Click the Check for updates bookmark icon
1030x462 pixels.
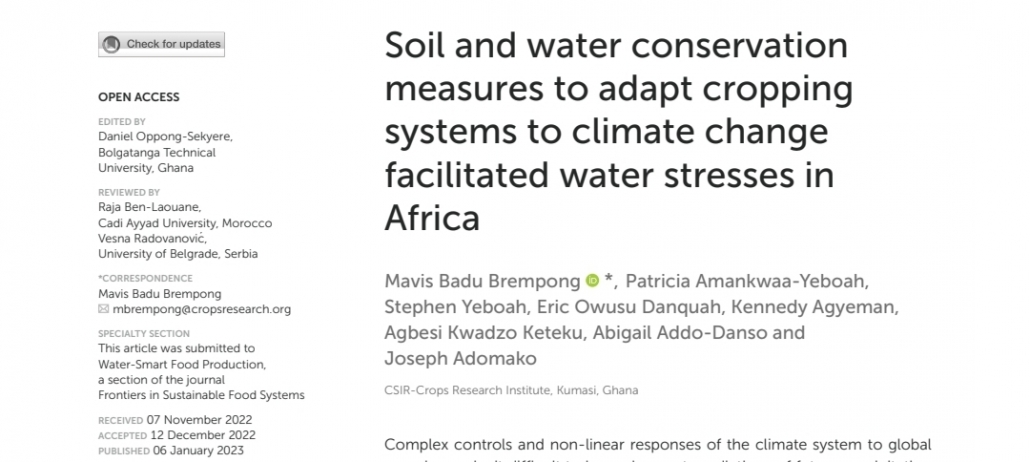tap(111, 44)
